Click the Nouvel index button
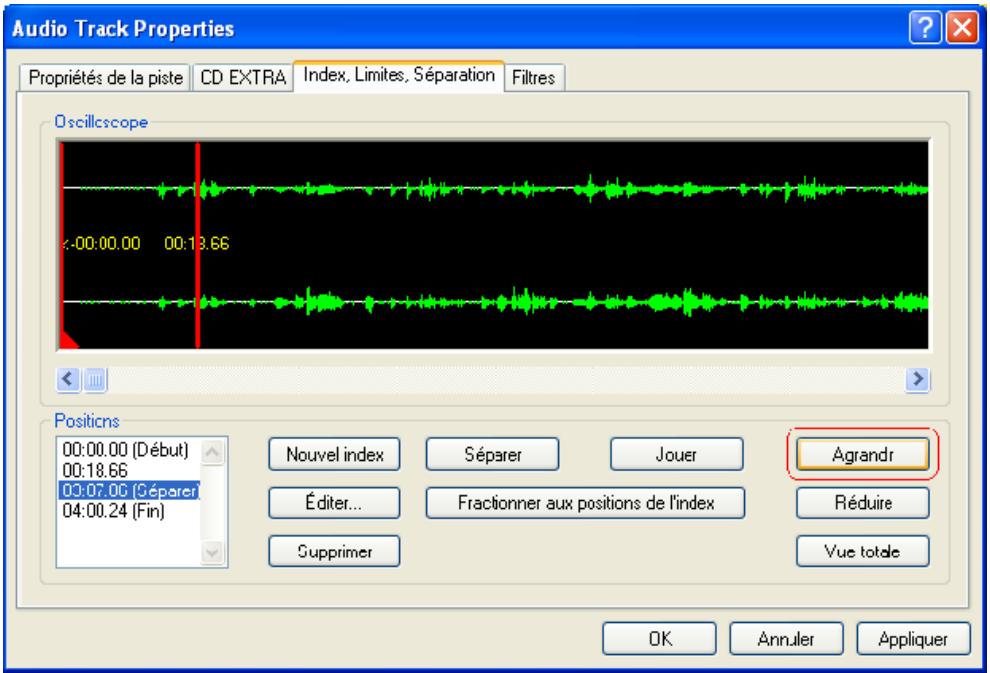 pyautogui.click(x=335, y=455)
